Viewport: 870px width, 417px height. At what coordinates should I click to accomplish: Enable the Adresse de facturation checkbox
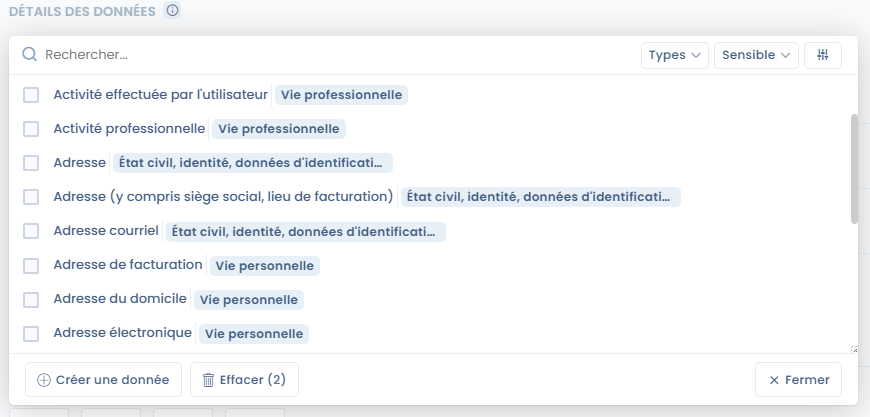point(31,265)
